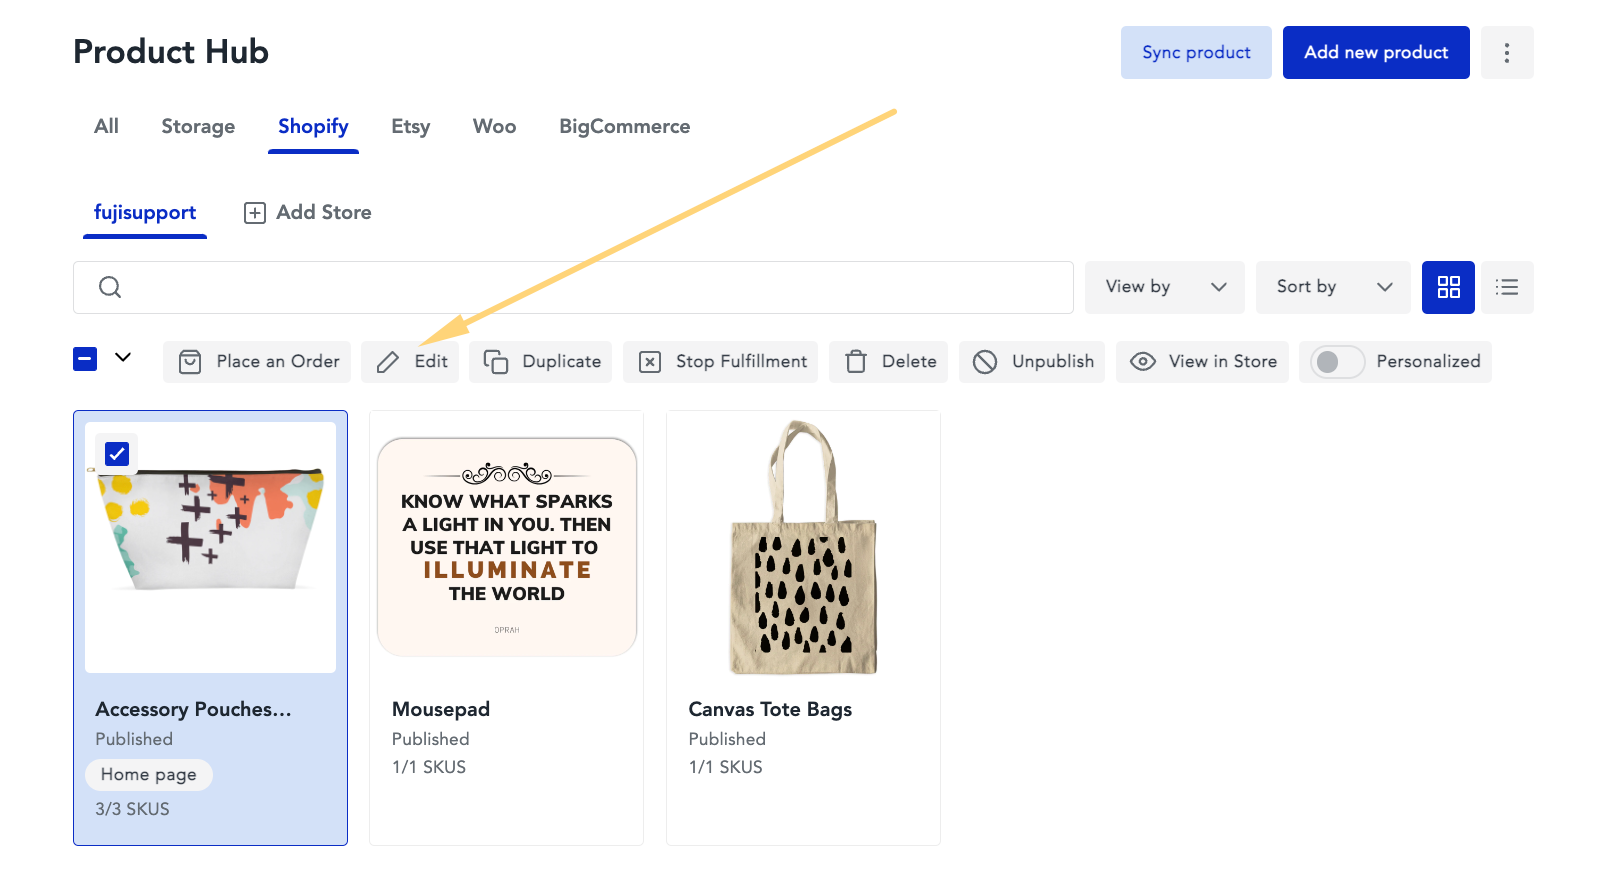Switch to grid view layout
This screenshot has width=1616, height=896.
(x=1448, y=287)
